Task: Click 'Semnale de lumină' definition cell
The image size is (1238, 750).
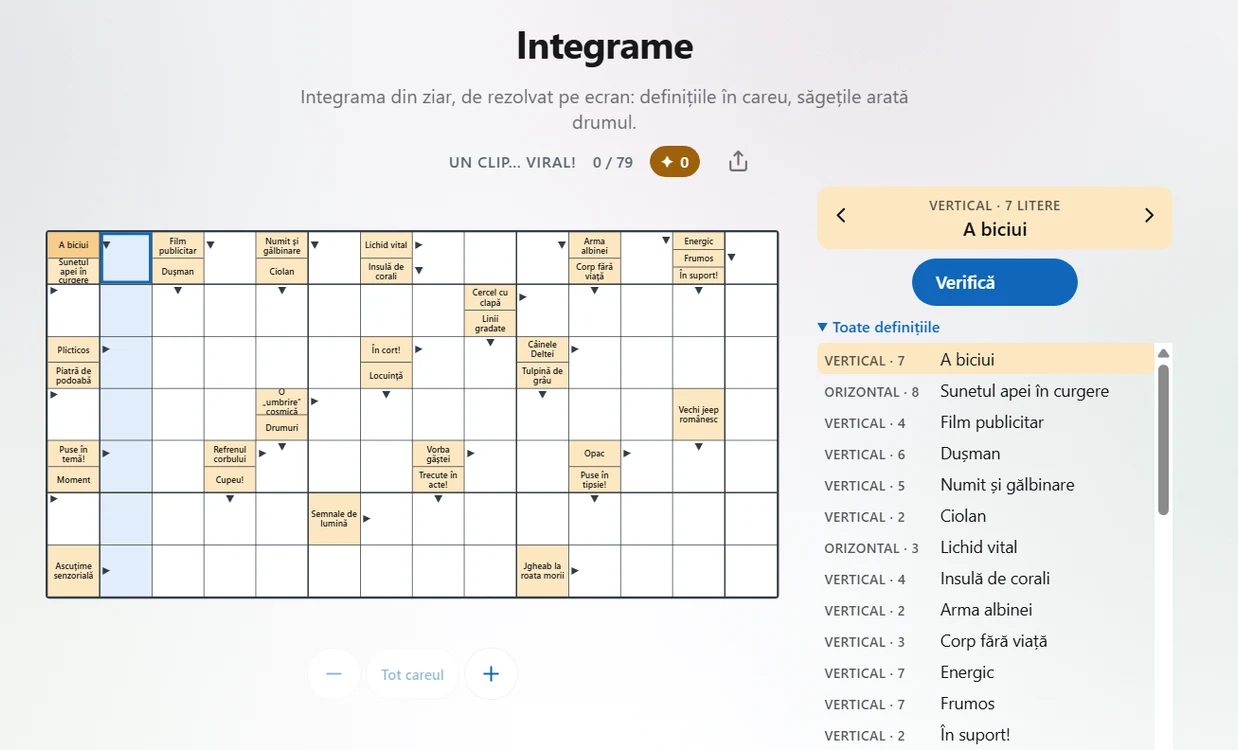Action: click(334, 518)
